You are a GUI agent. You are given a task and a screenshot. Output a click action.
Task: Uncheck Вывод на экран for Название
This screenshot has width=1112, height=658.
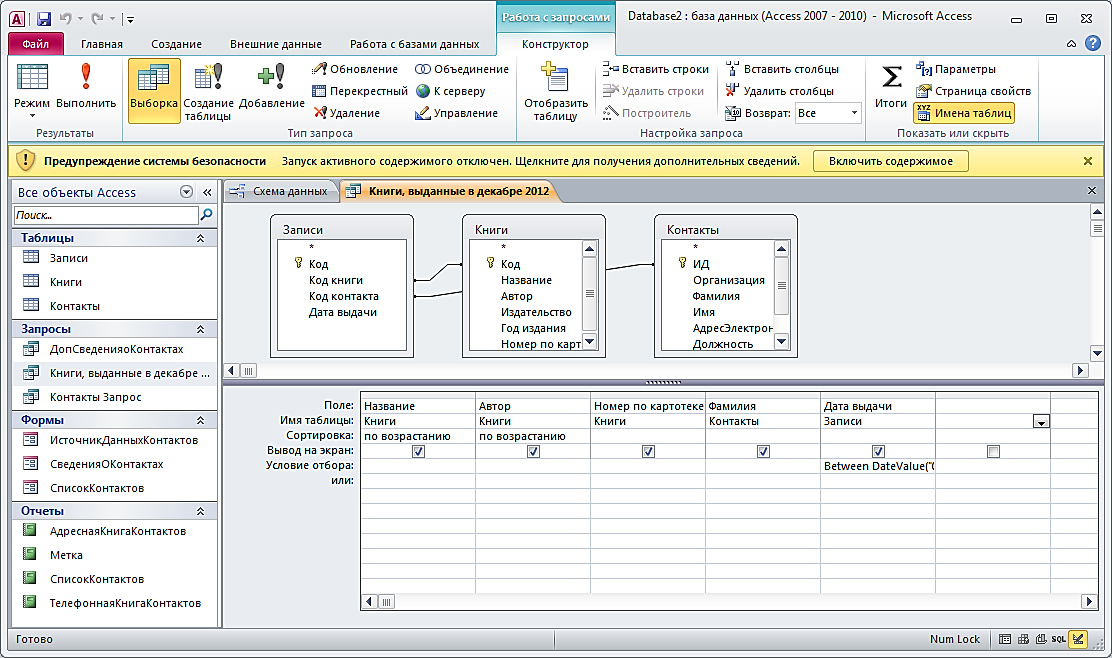[x=418, y=452]
